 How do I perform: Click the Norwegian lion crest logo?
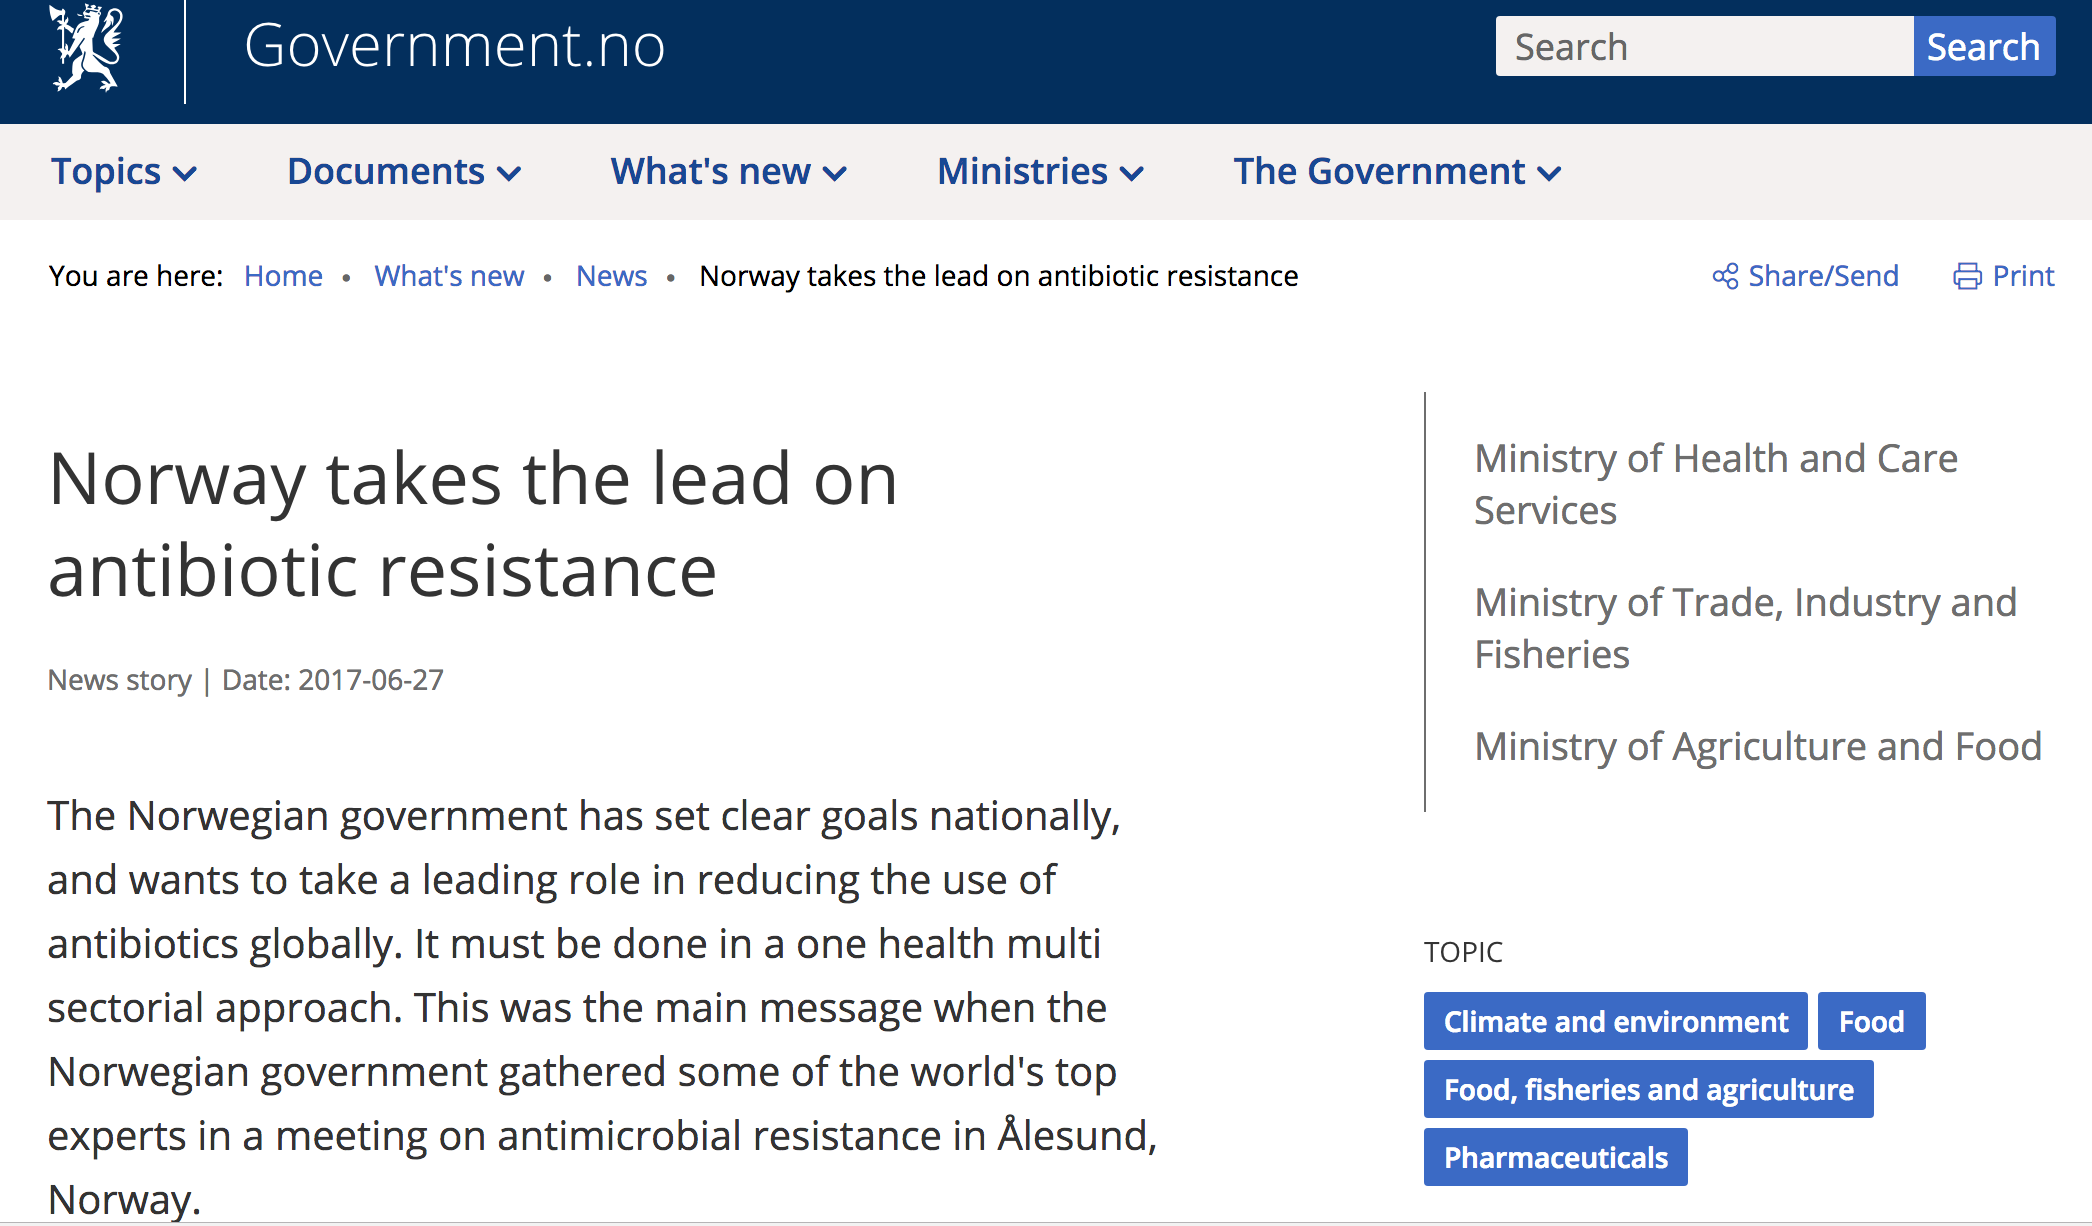[87, 47]
